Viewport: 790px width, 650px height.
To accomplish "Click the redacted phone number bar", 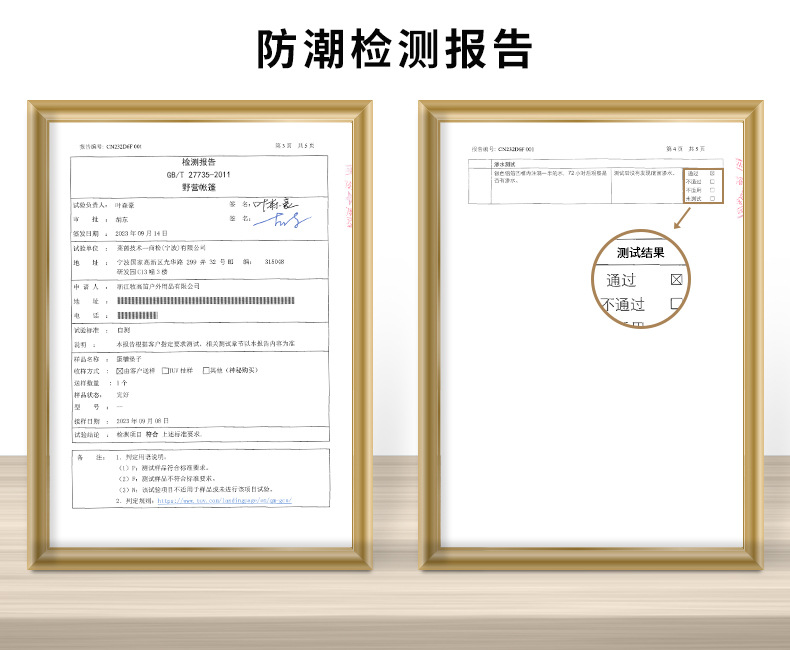I will pos(137,315).
